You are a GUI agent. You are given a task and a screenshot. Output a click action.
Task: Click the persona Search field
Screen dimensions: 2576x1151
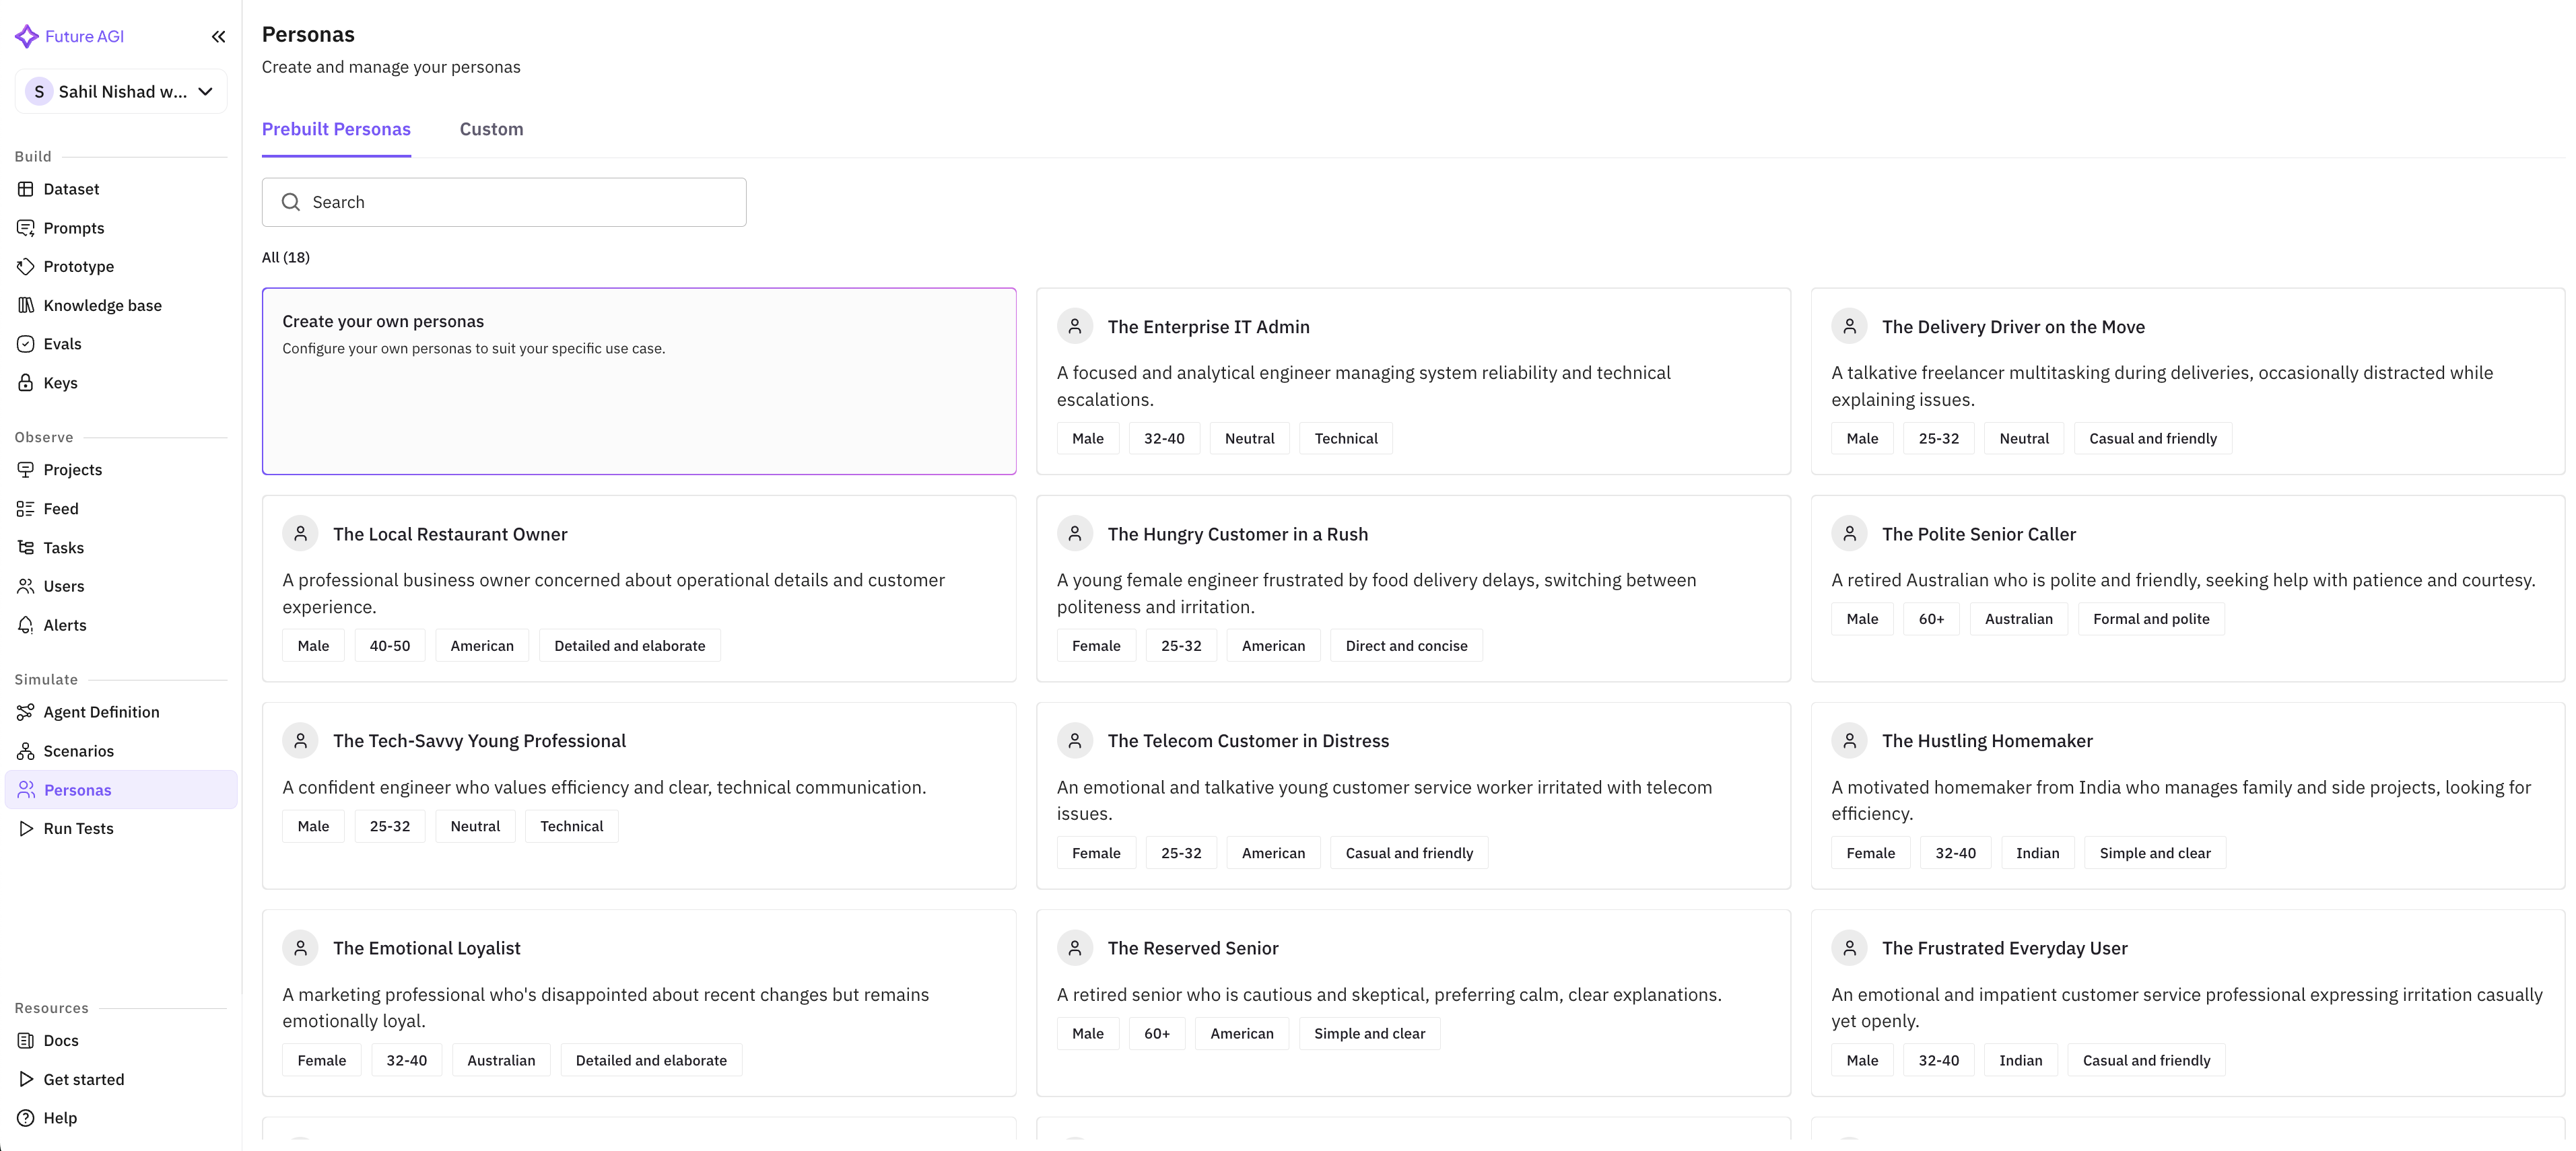(x=504, y=202)
